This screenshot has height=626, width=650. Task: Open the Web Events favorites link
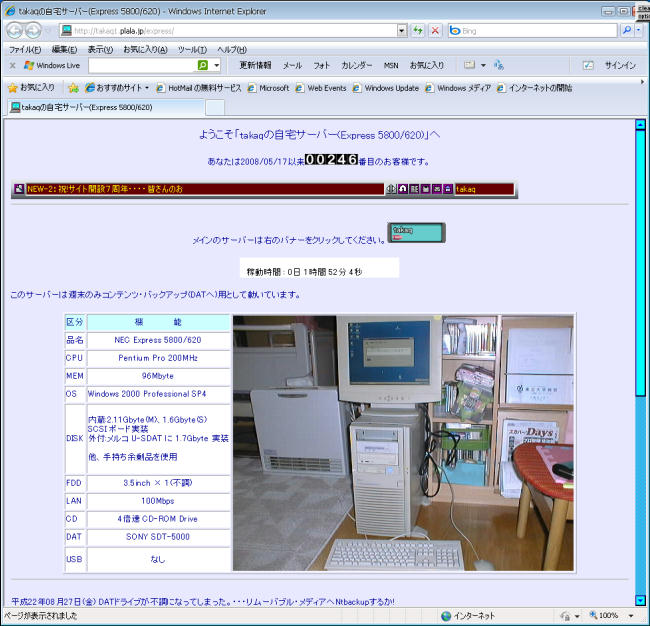point(321,88)
